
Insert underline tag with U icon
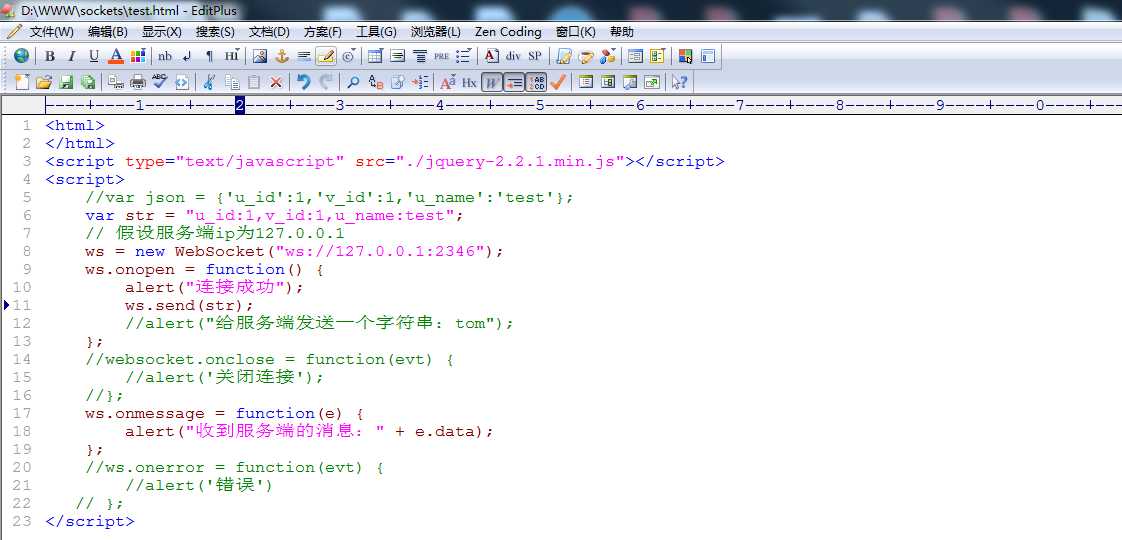[94, 57]
